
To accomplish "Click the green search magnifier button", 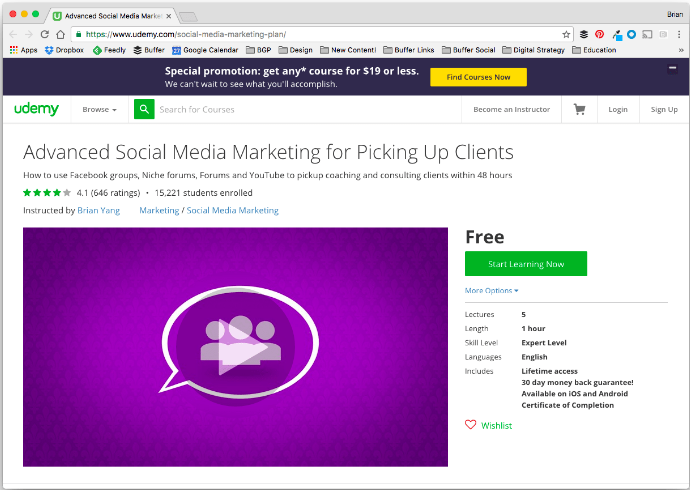I will pyautogui.click(x=144, y=109).
